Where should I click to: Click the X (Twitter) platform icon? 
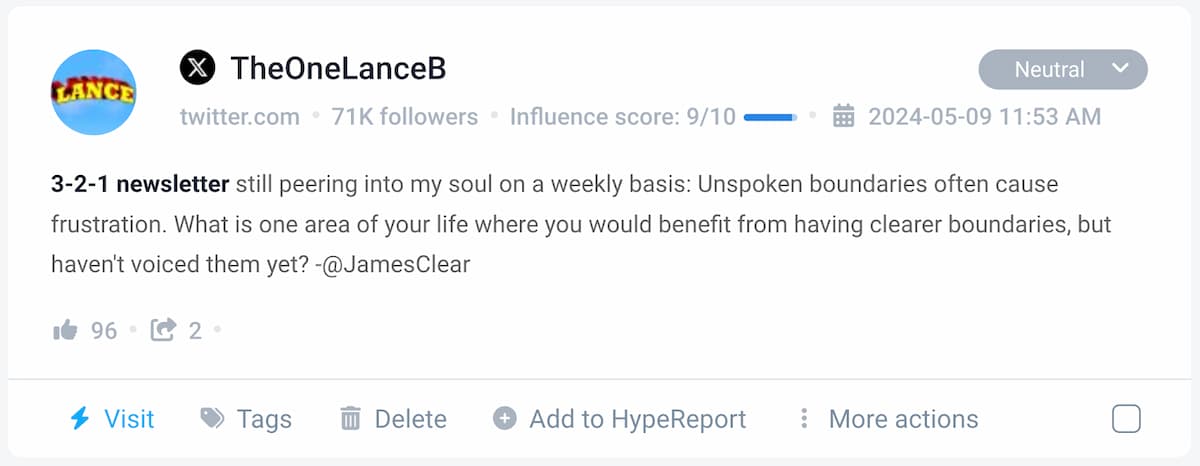point(197,69)
